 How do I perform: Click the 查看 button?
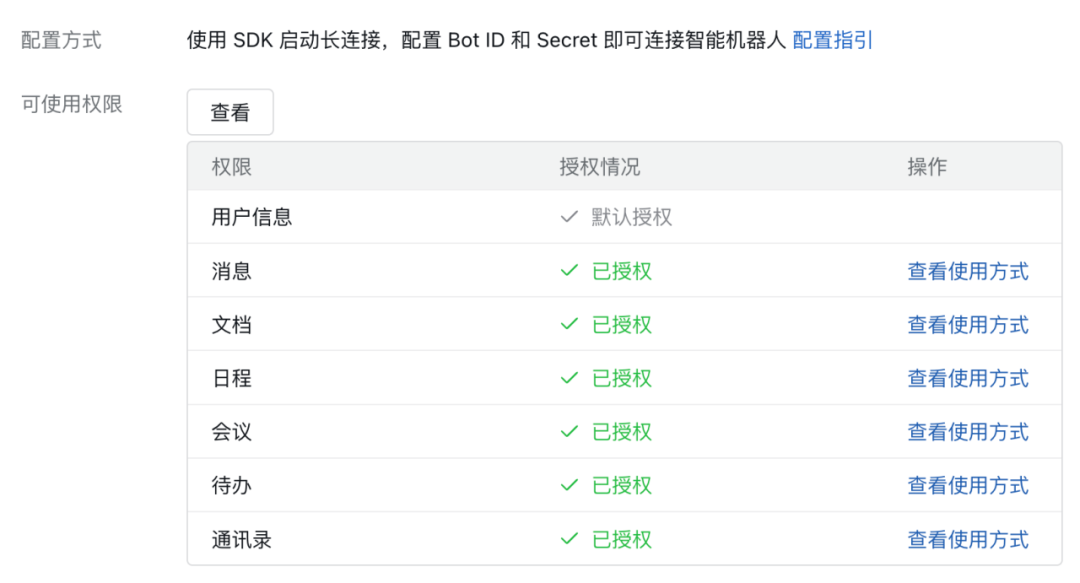[x=230, y=113]
